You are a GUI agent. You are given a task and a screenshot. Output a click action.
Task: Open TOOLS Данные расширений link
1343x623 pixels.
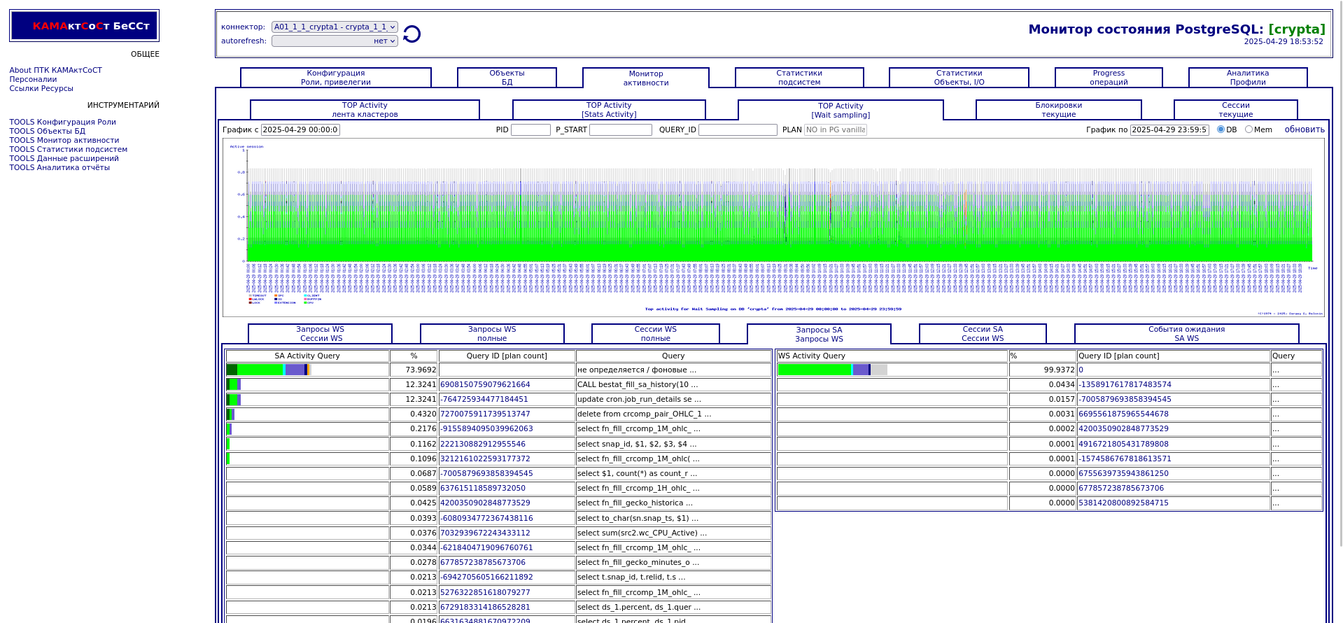click(x=64, y=158)
